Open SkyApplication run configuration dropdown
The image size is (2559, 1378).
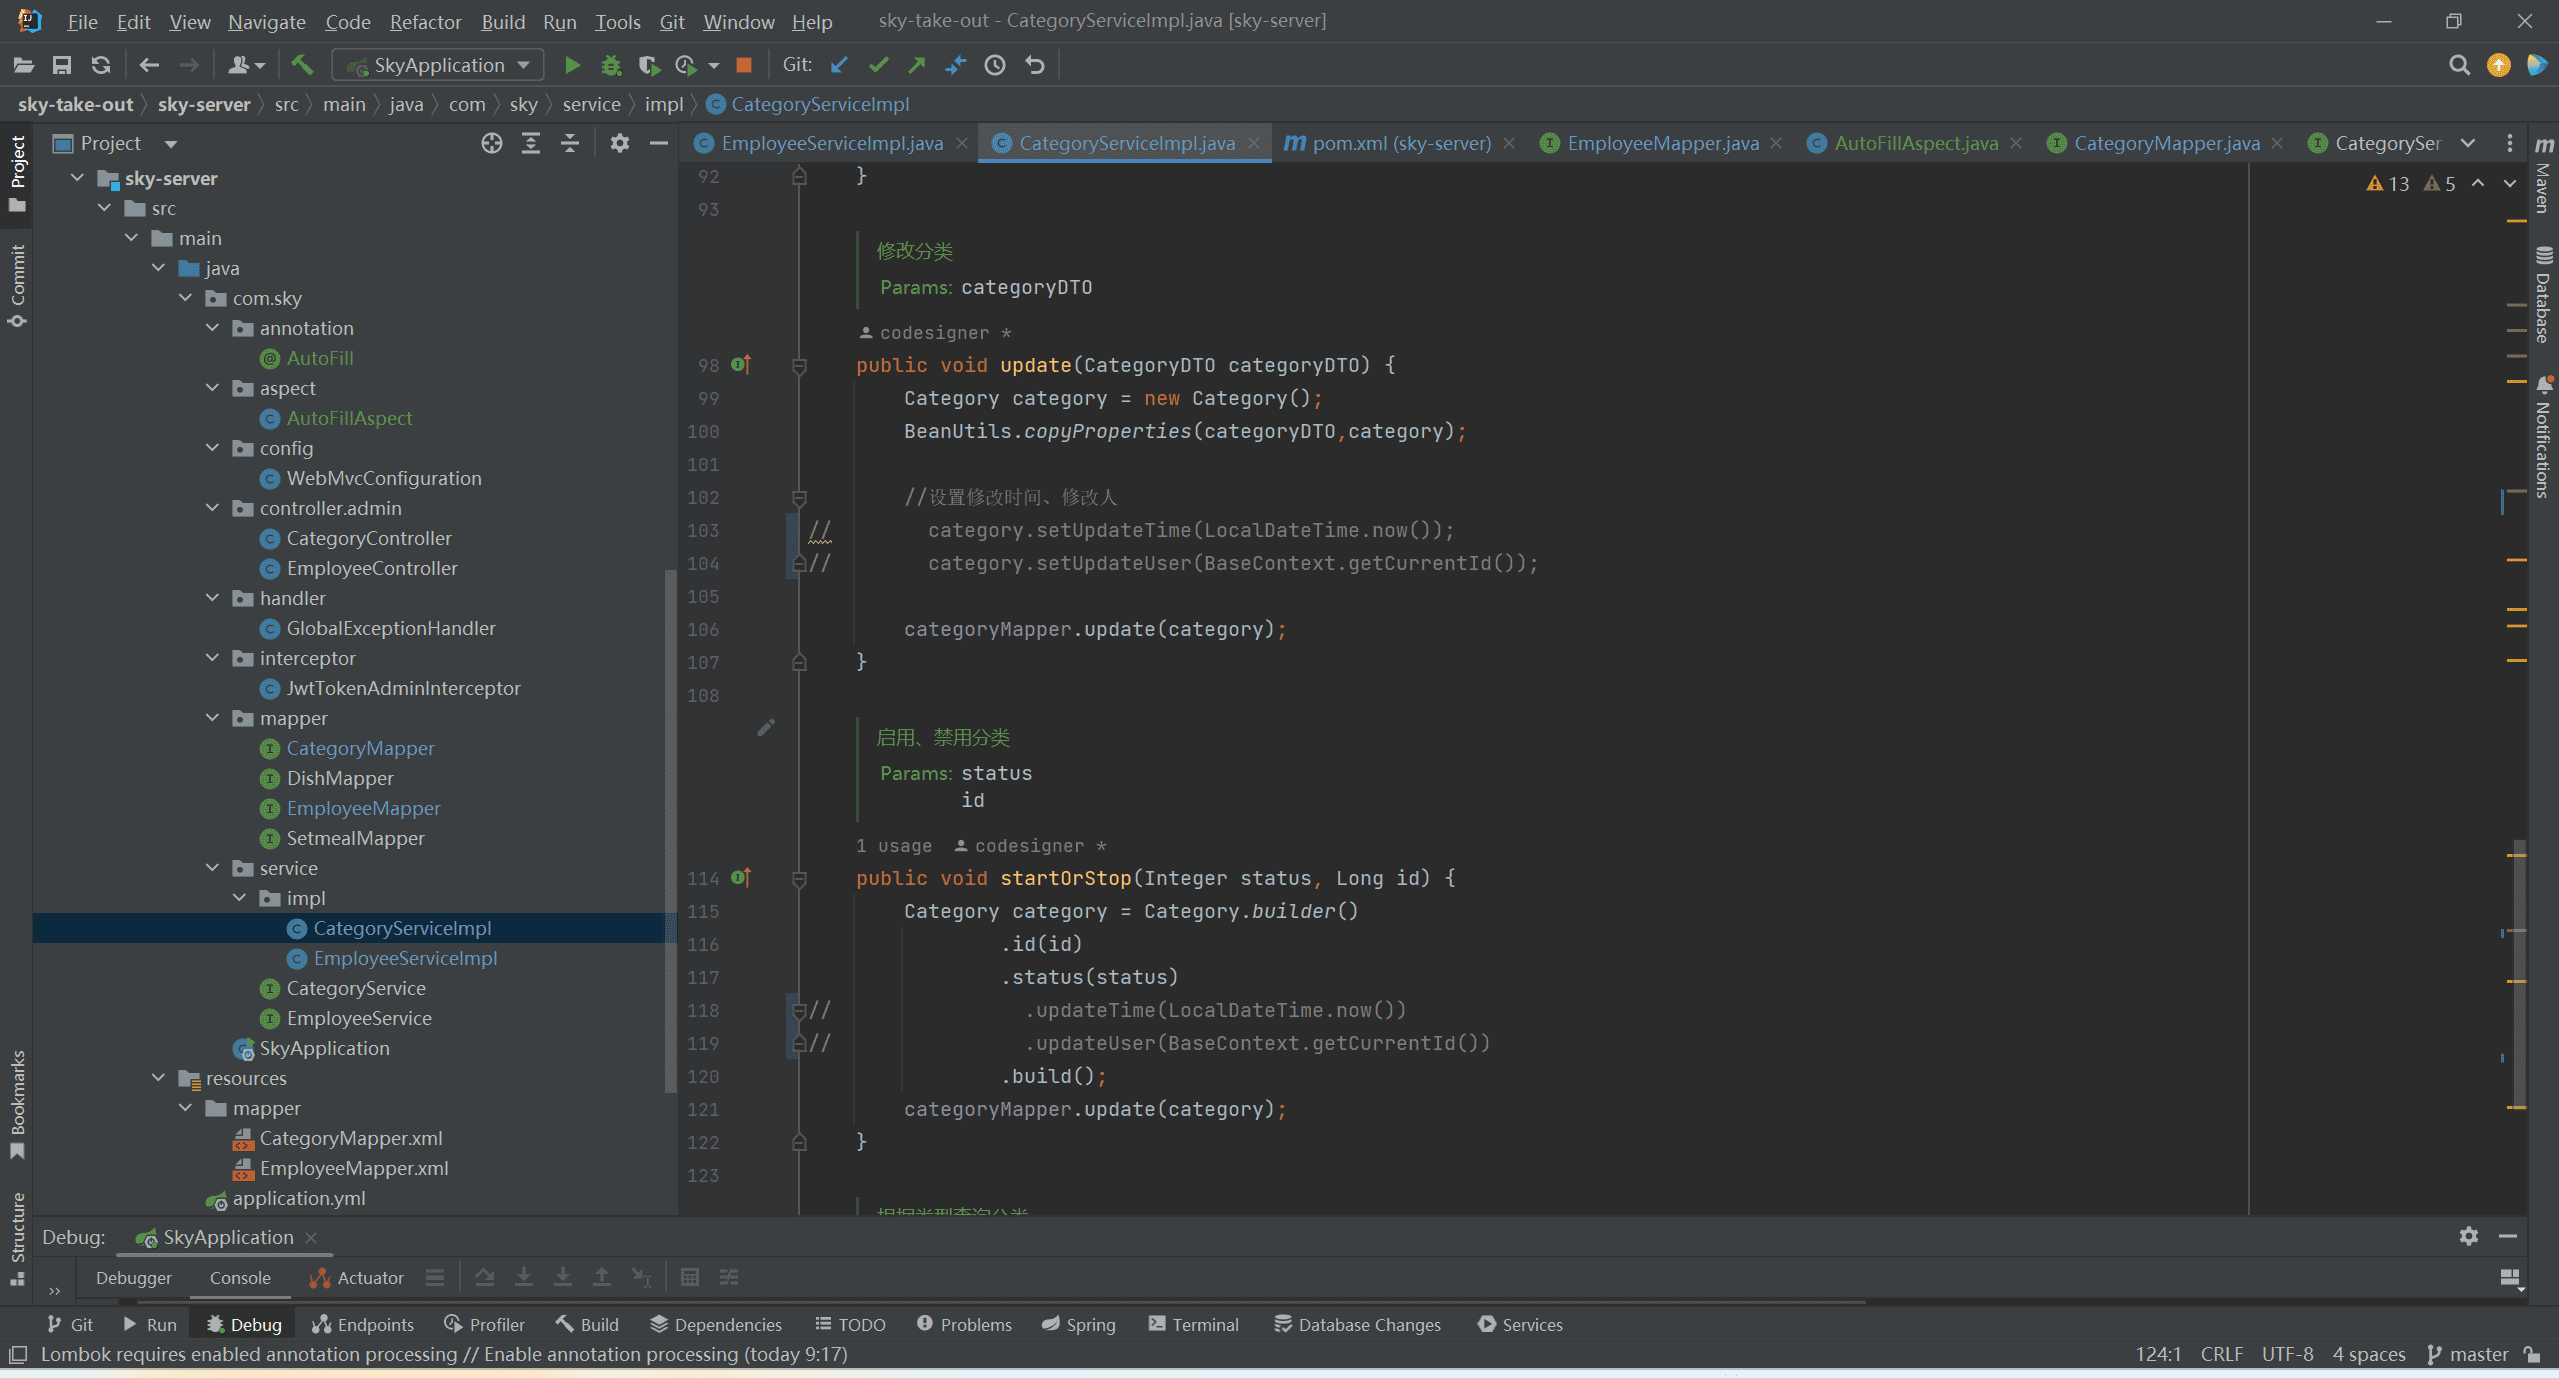[438, 65]
